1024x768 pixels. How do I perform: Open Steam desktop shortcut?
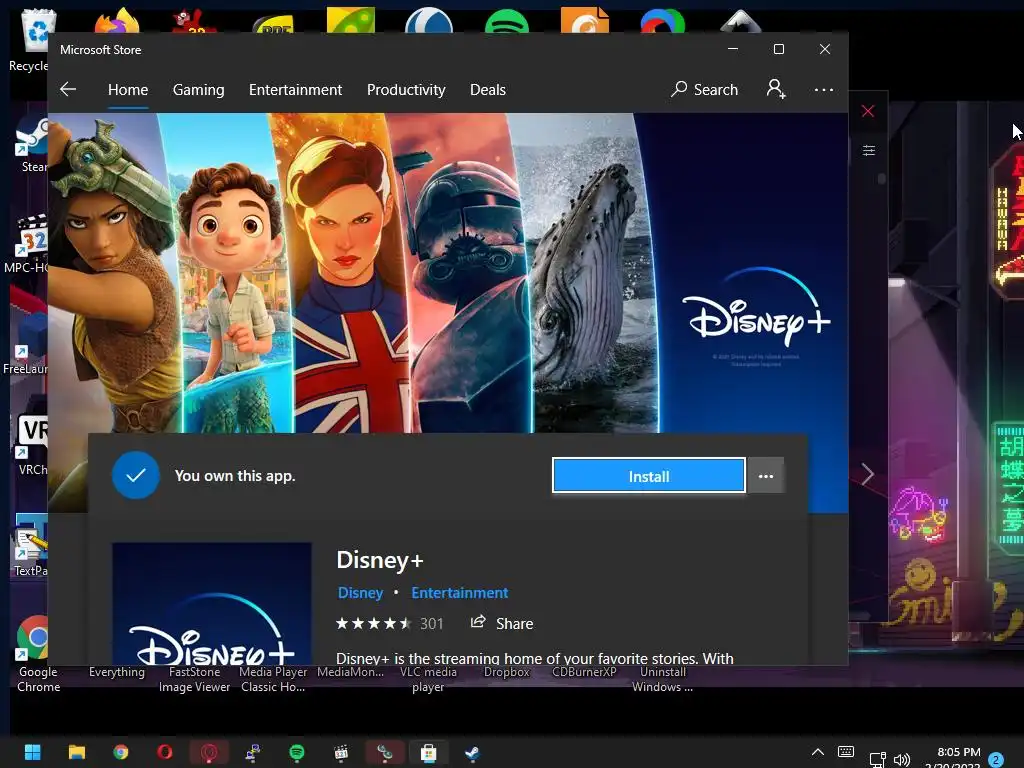pos(31,144)
